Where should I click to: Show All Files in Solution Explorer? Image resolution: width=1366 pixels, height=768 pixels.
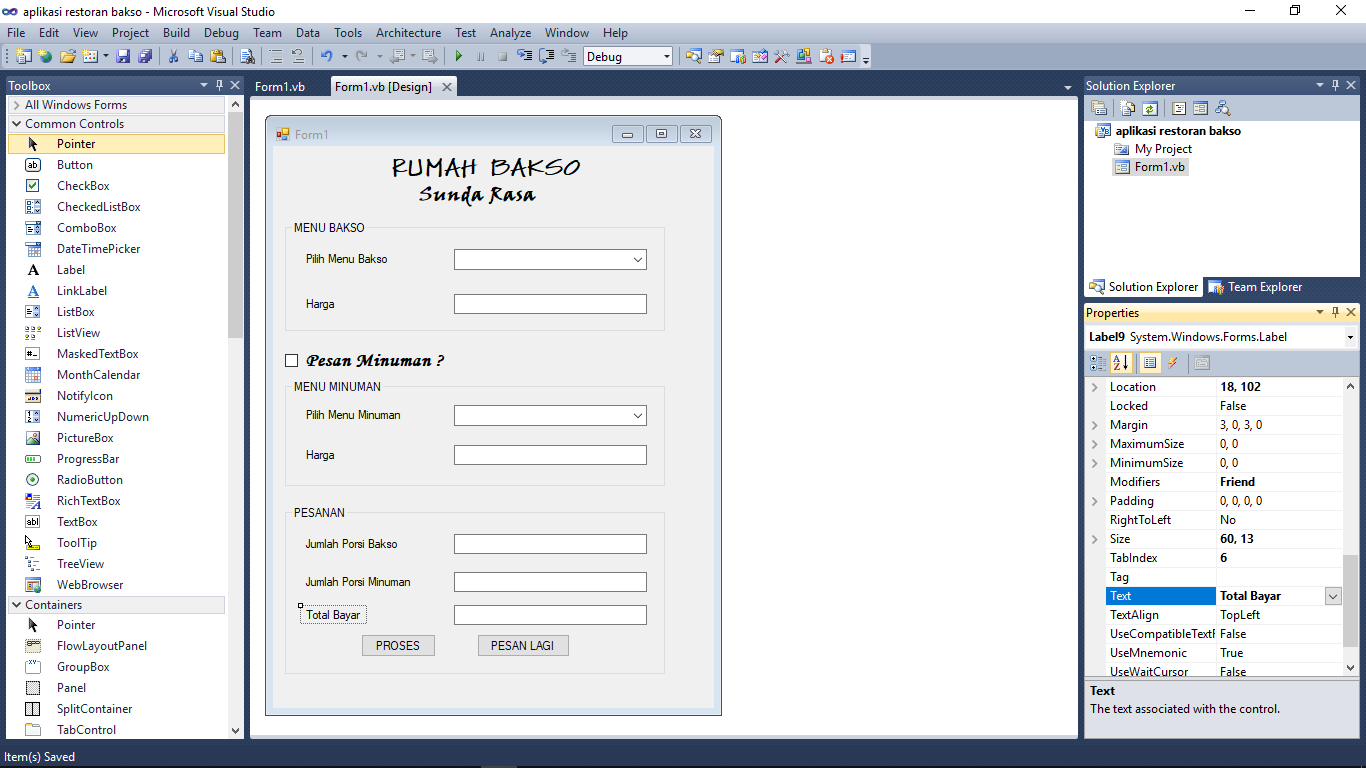tap(1126, 107)
